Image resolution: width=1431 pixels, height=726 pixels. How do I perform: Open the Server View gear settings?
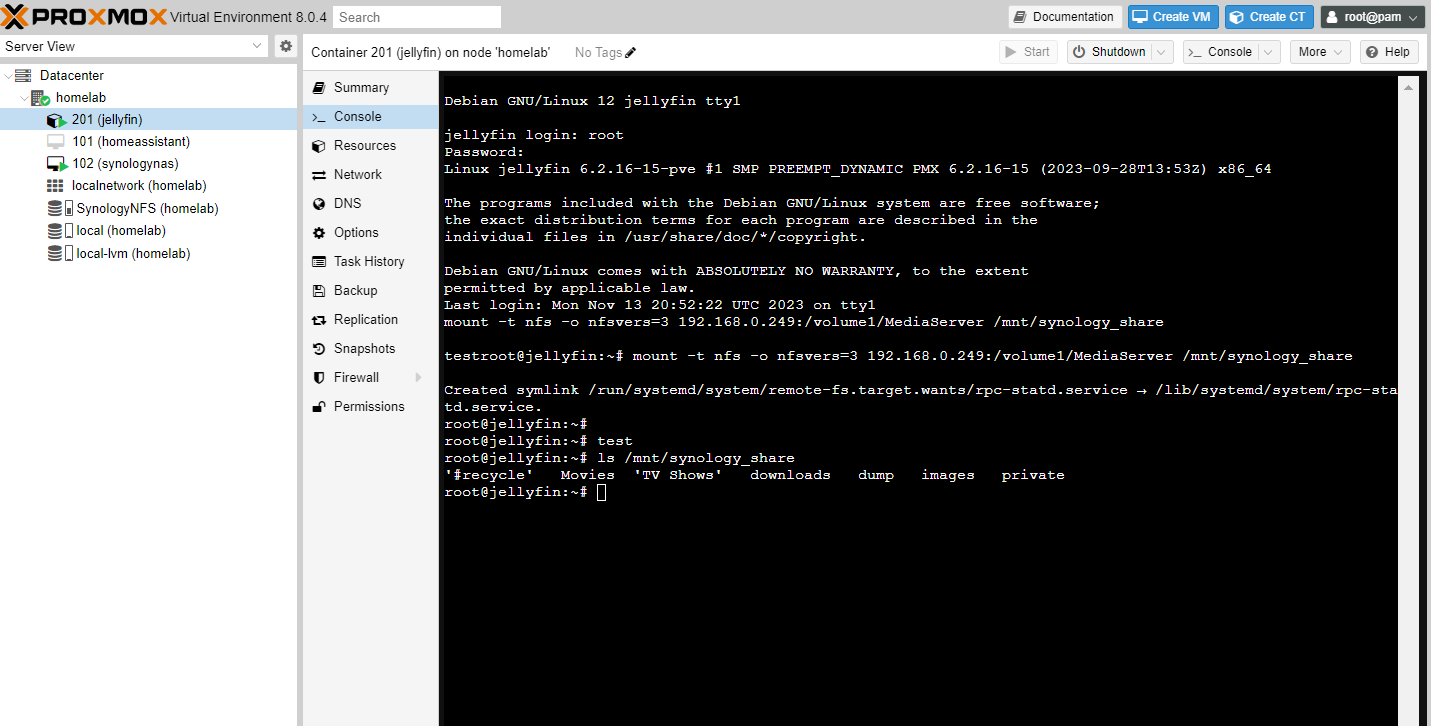click(x=286, y=46)
